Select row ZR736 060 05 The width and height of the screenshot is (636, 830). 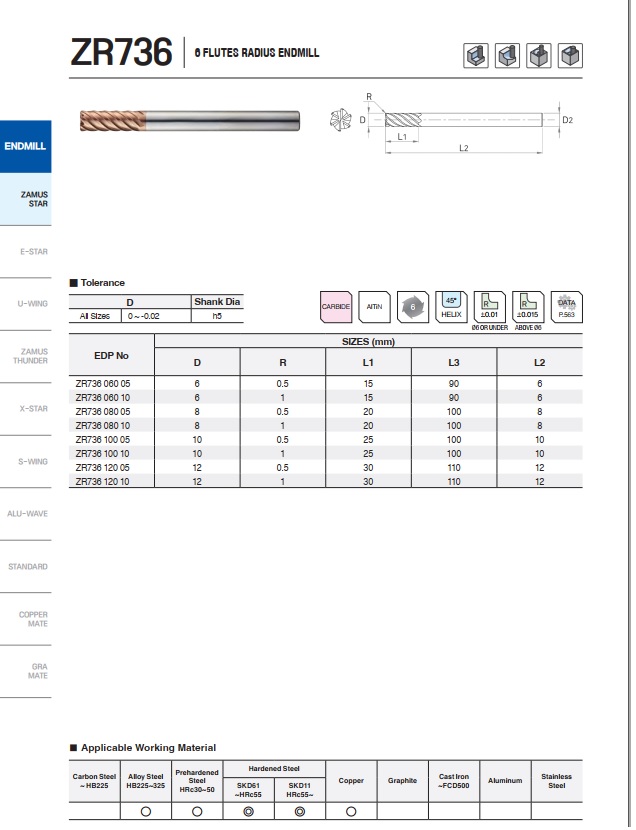click(325, 383)
